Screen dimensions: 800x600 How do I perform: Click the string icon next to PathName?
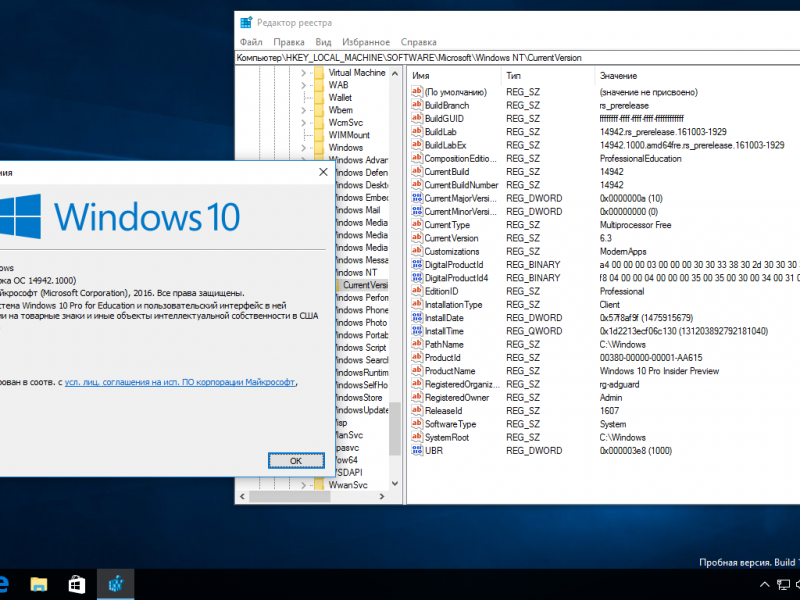(417, 344)
